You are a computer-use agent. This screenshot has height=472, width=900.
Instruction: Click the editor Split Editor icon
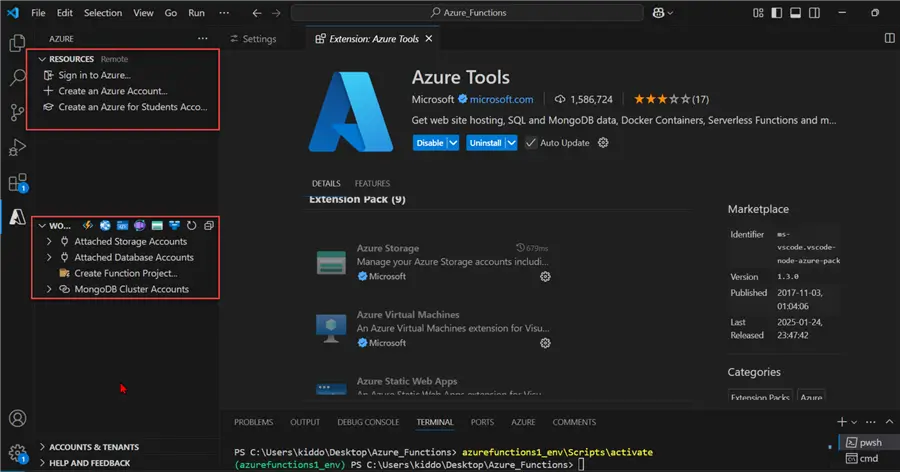pos(889,38)
